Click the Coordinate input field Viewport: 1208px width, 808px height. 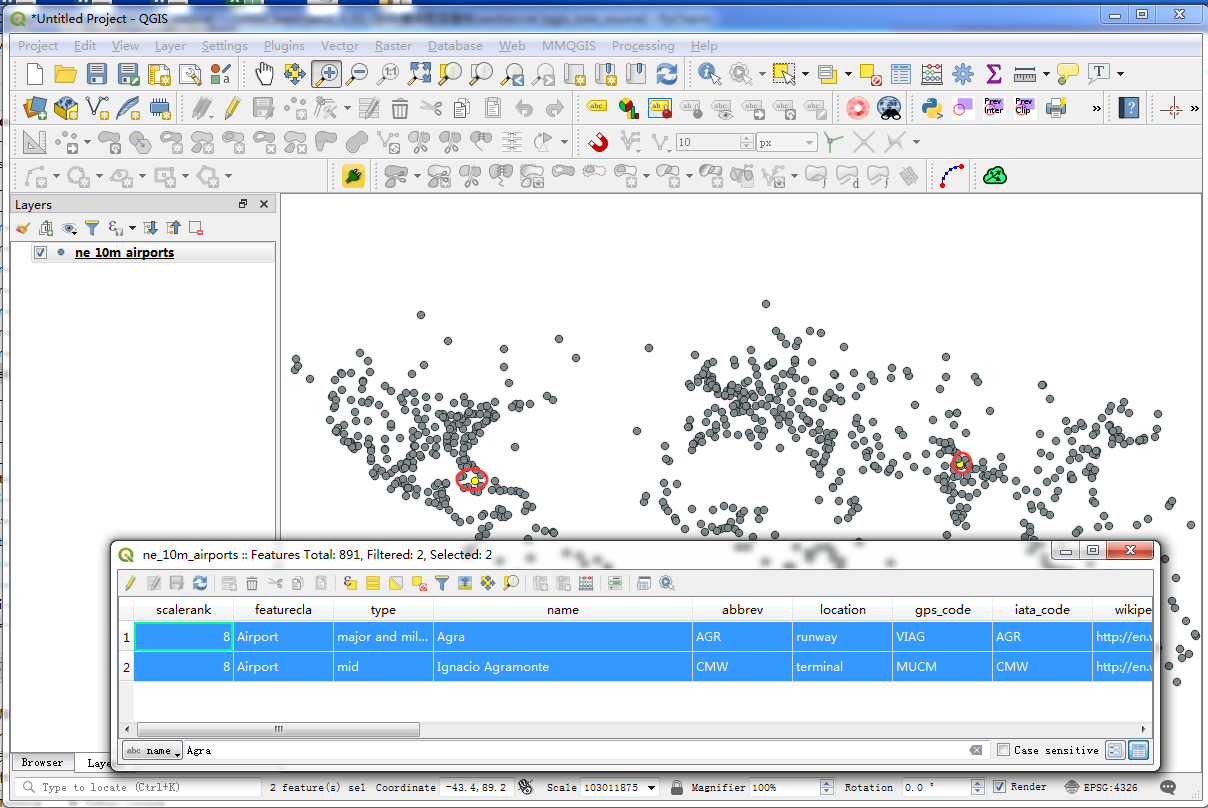[477, 788]
